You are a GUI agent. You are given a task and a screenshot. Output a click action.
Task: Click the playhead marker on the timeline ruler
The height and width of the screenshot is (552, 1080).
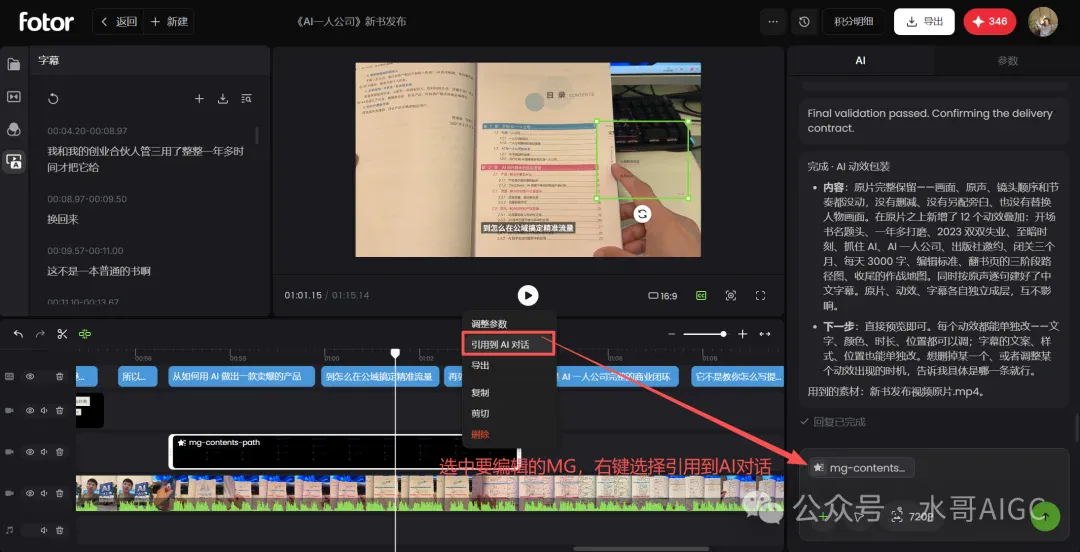[395, 353]
